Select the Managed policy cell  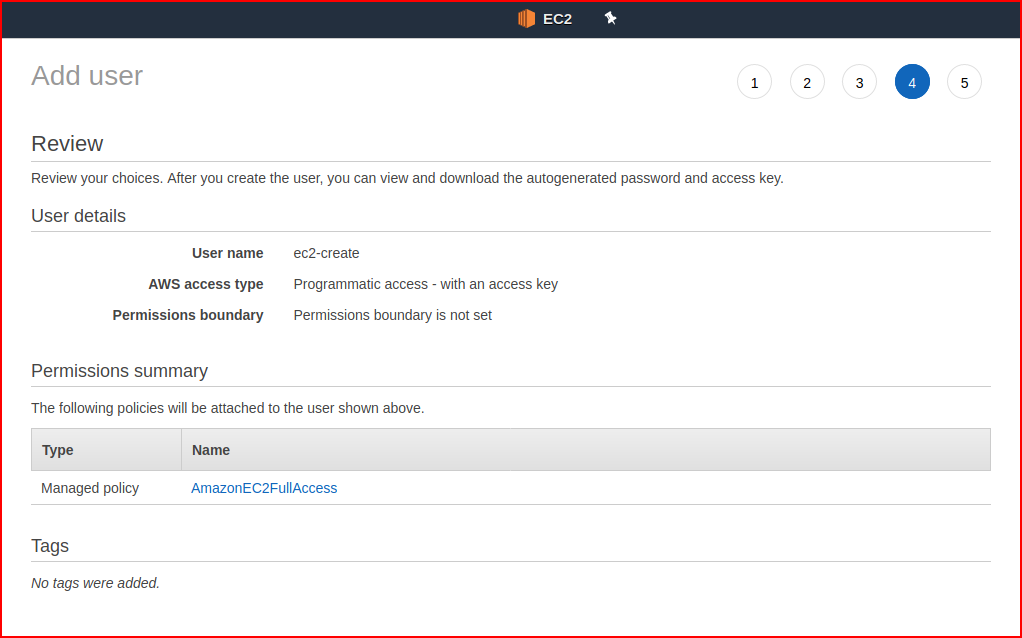[90, 488]
